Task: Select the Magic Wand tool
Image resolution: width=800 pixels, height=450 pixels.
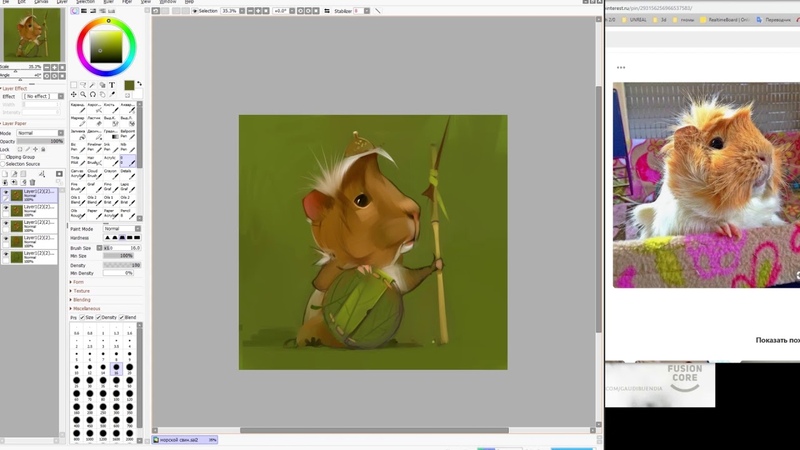Action: (93, 85)
